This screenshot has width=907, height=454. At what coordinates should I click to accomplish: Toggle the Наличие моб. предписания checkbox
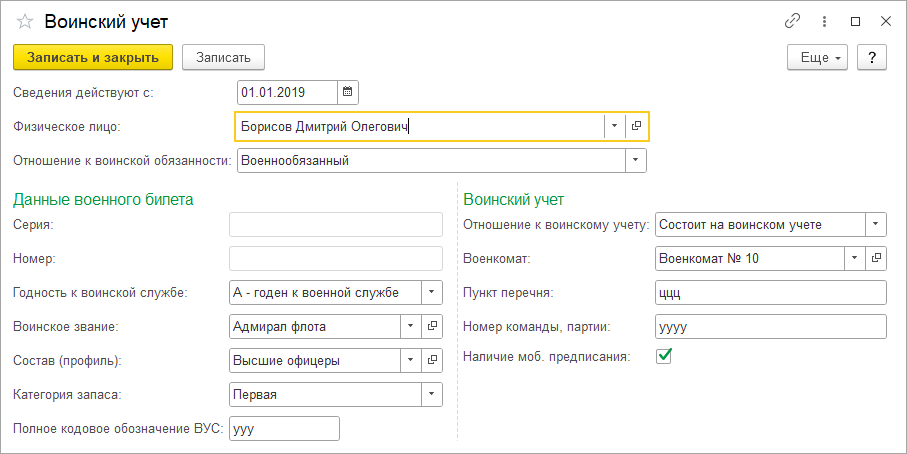(664, 356)
